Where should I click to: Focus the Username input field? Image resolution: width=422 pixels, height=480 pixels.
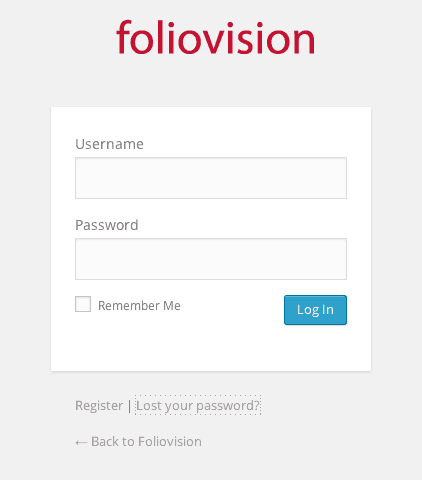point(211,178)
